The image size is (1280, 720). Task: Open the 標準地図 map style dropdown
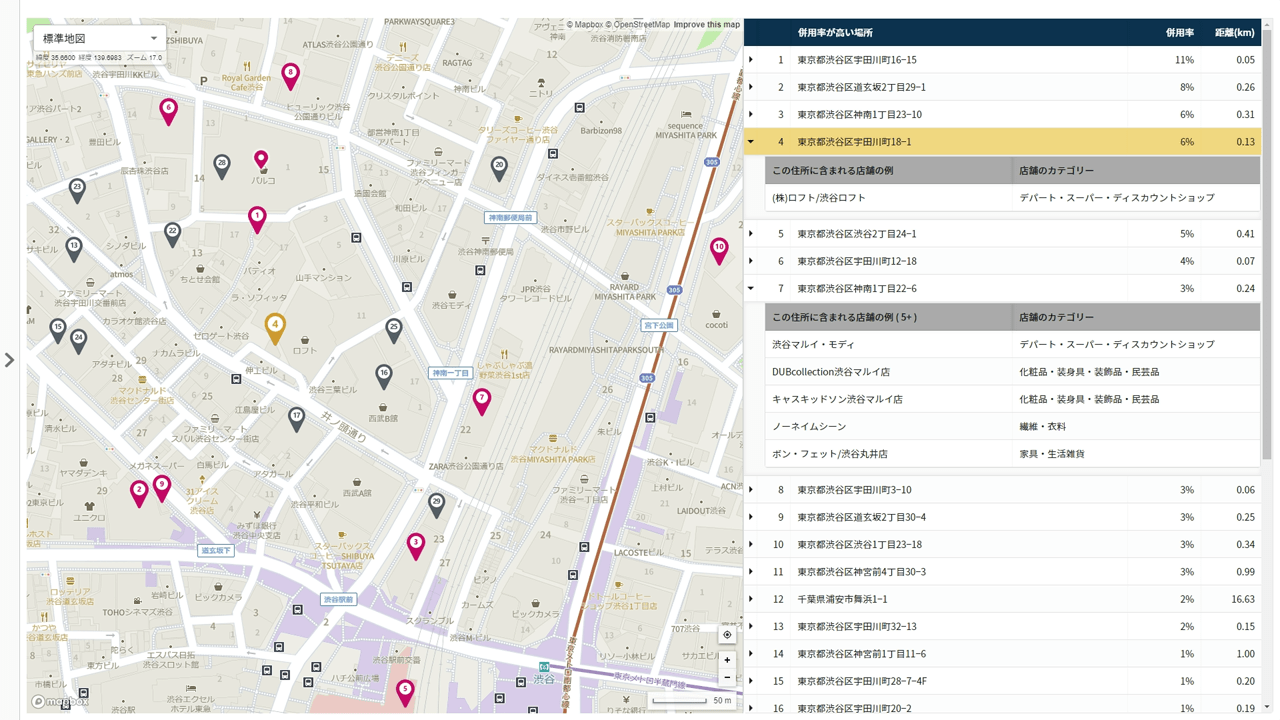99,38
